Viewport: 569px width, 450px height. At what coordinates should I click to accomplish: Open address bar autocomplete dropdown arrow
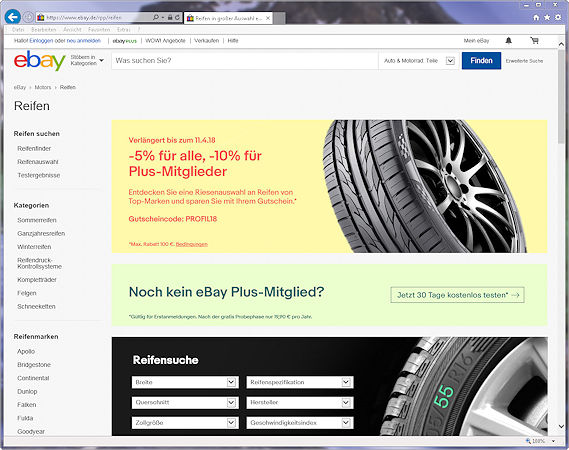click(x=163, y=17)
